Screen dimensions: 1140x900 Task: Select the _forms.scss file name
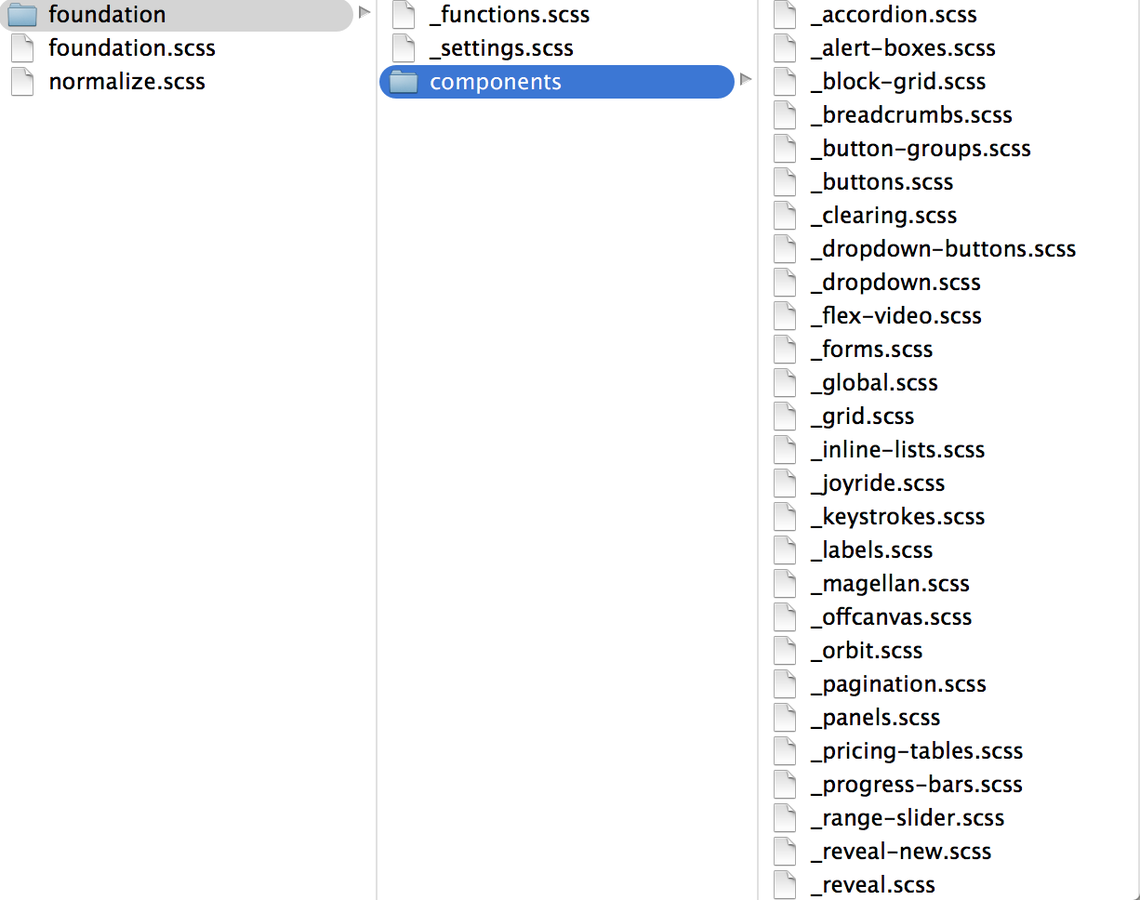tap(872, 349)
